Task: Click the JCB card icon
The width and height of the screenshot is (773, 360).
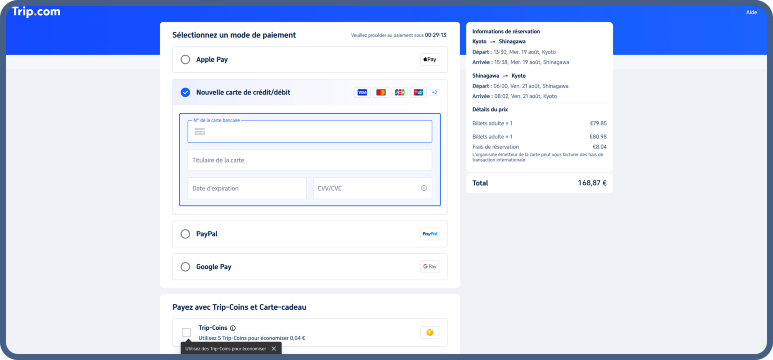Action: coord(399,92)
